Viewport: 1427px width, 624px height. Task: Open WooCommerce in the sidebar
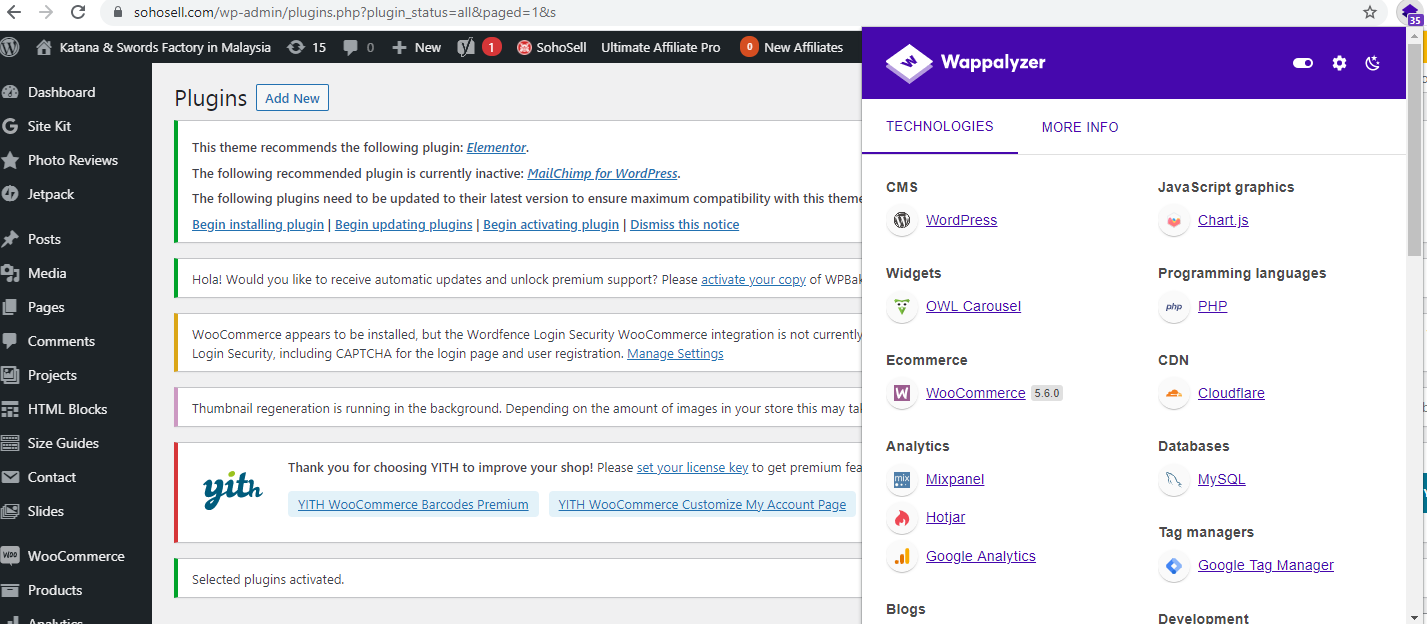[76, 556]
